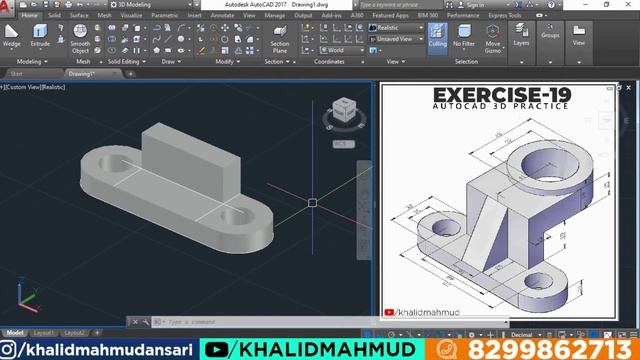Switch to the Home ribbon tab
Viewport: 640px width, 360px height.
[x=29, y=16]
